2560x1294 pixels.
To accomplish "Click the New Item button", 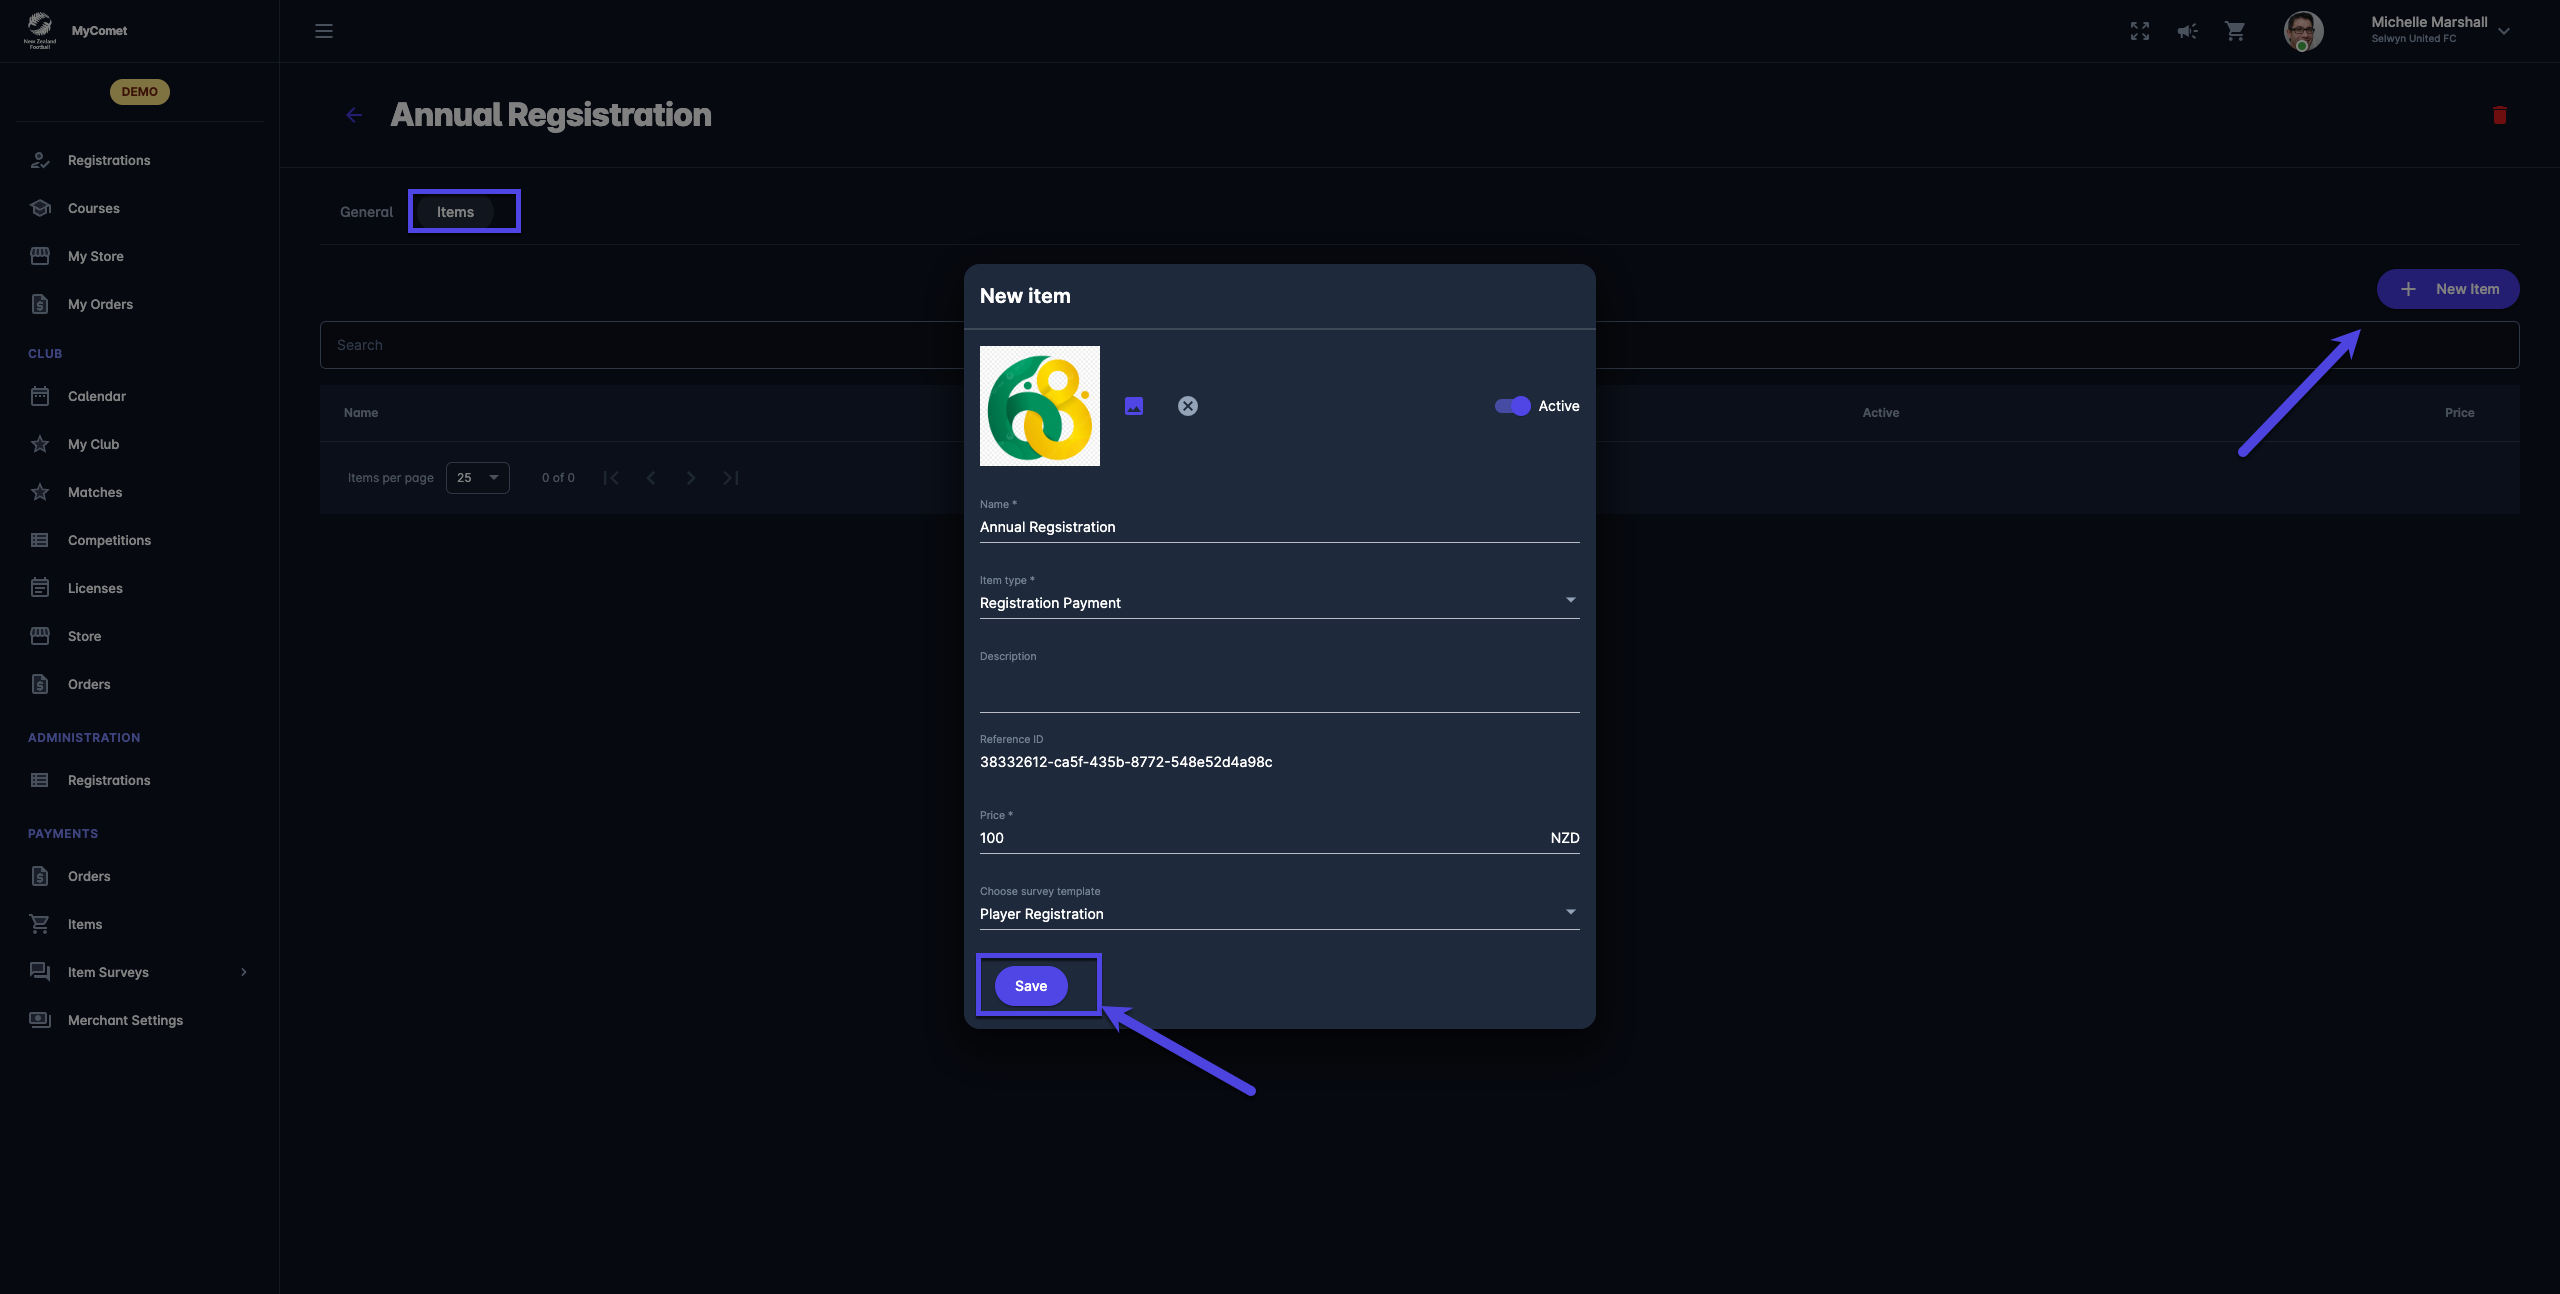I will pyautogui.click(x=2447, y=289).
